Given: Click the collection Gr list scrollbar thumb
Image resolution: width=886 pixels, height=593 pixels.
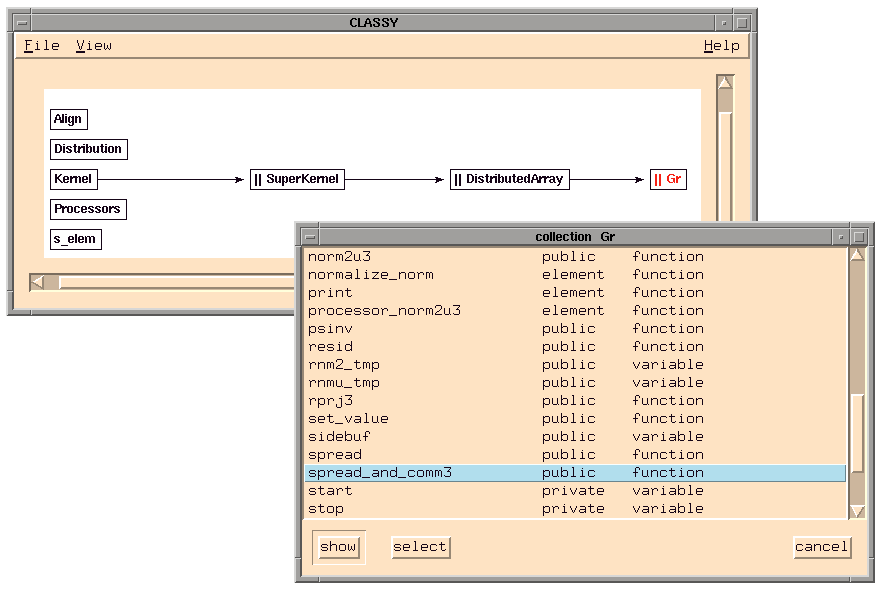Looking at the screenshot, I should (857, 432).
